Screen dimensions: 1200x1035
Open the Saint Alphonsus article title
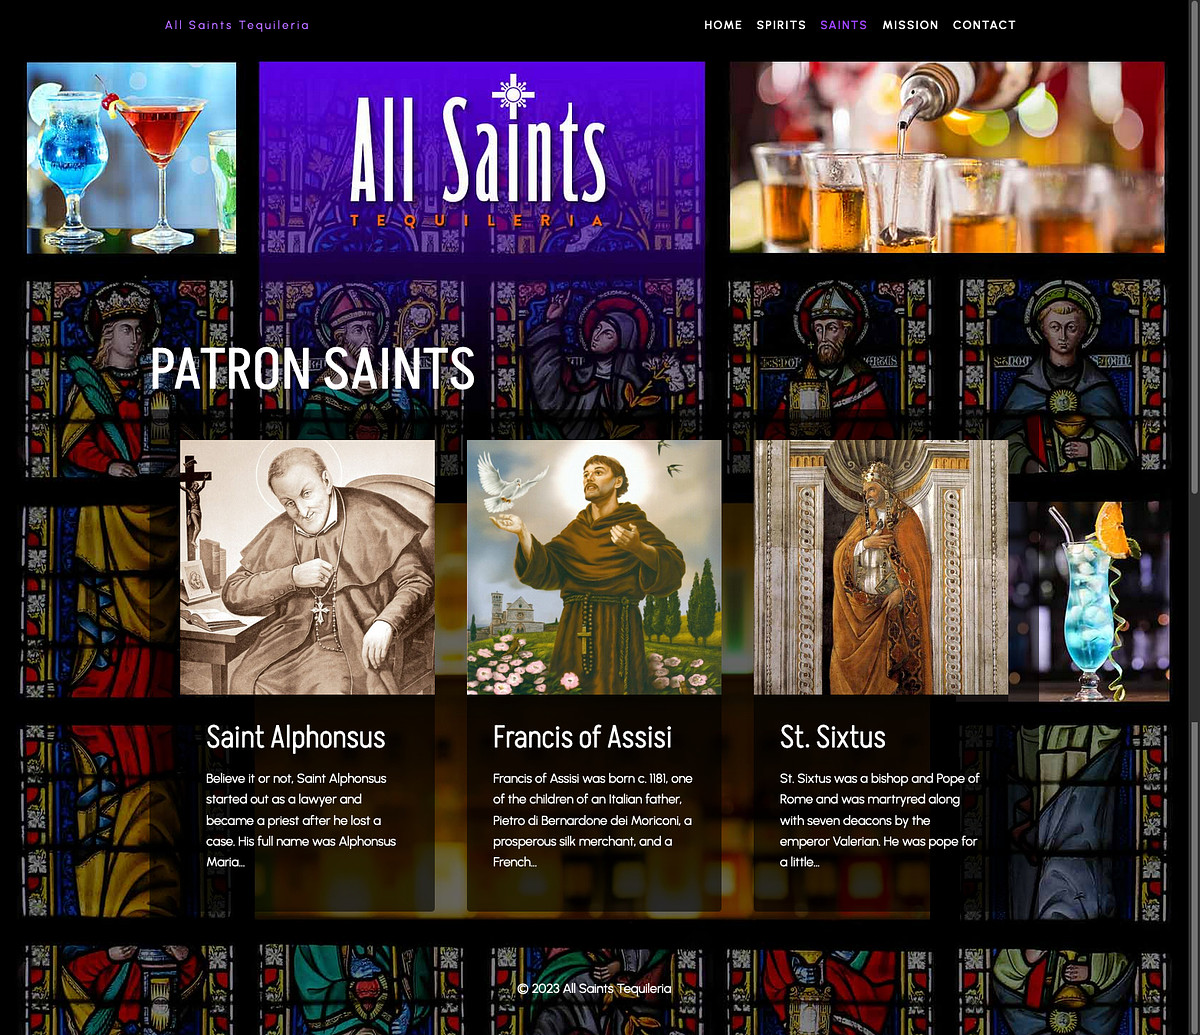295,737
